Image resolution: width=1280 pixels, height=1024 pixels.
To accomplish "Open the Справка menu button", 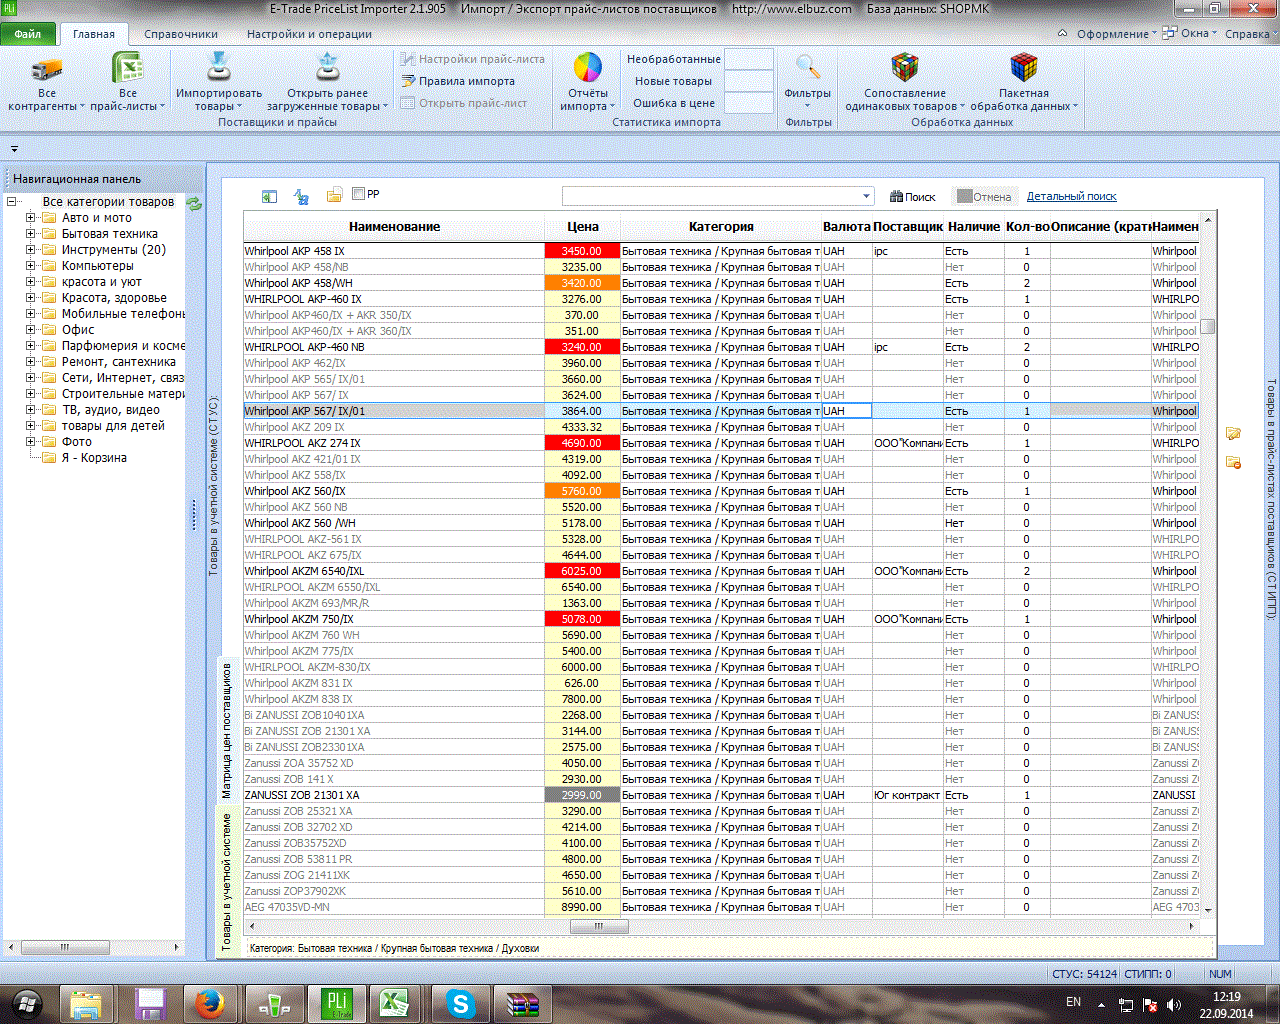I will (x=1249, y=33).
